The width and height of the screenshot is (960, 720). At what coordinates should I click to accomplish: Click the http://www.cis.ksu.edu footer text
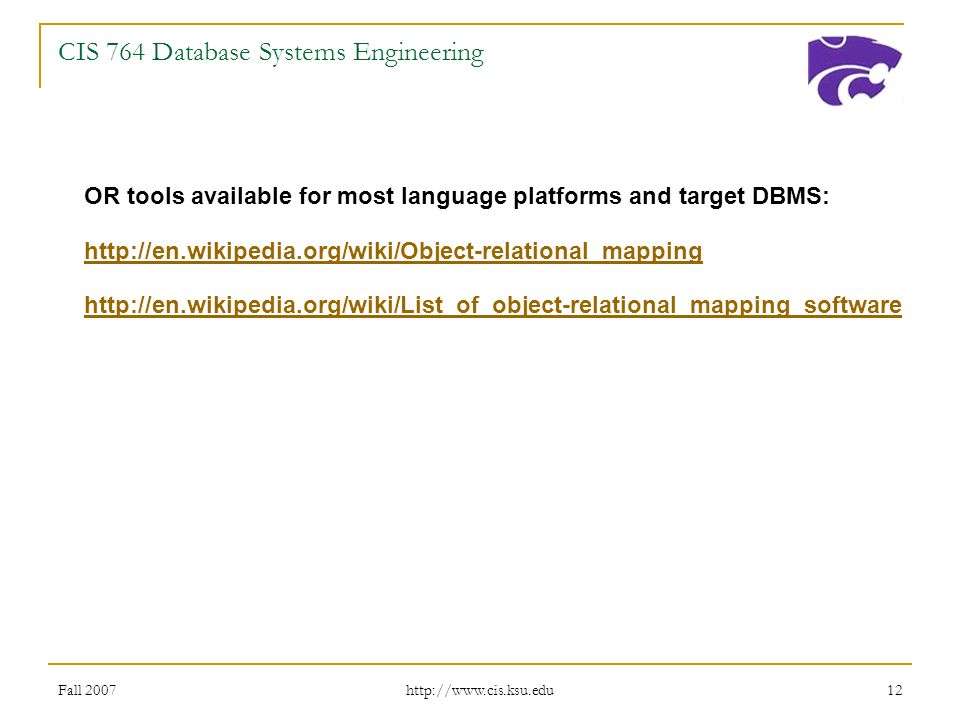click(480, 690)
